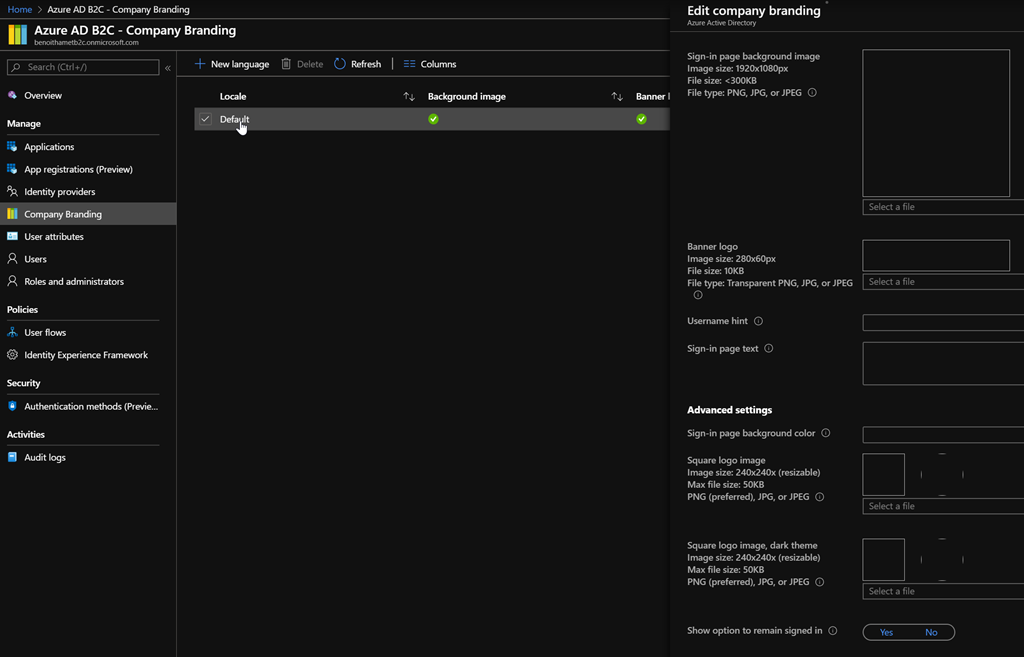1024x657 pixels.
Task: Click info icon beside Show option to remain signed in
Action: [x=833, y=630]
